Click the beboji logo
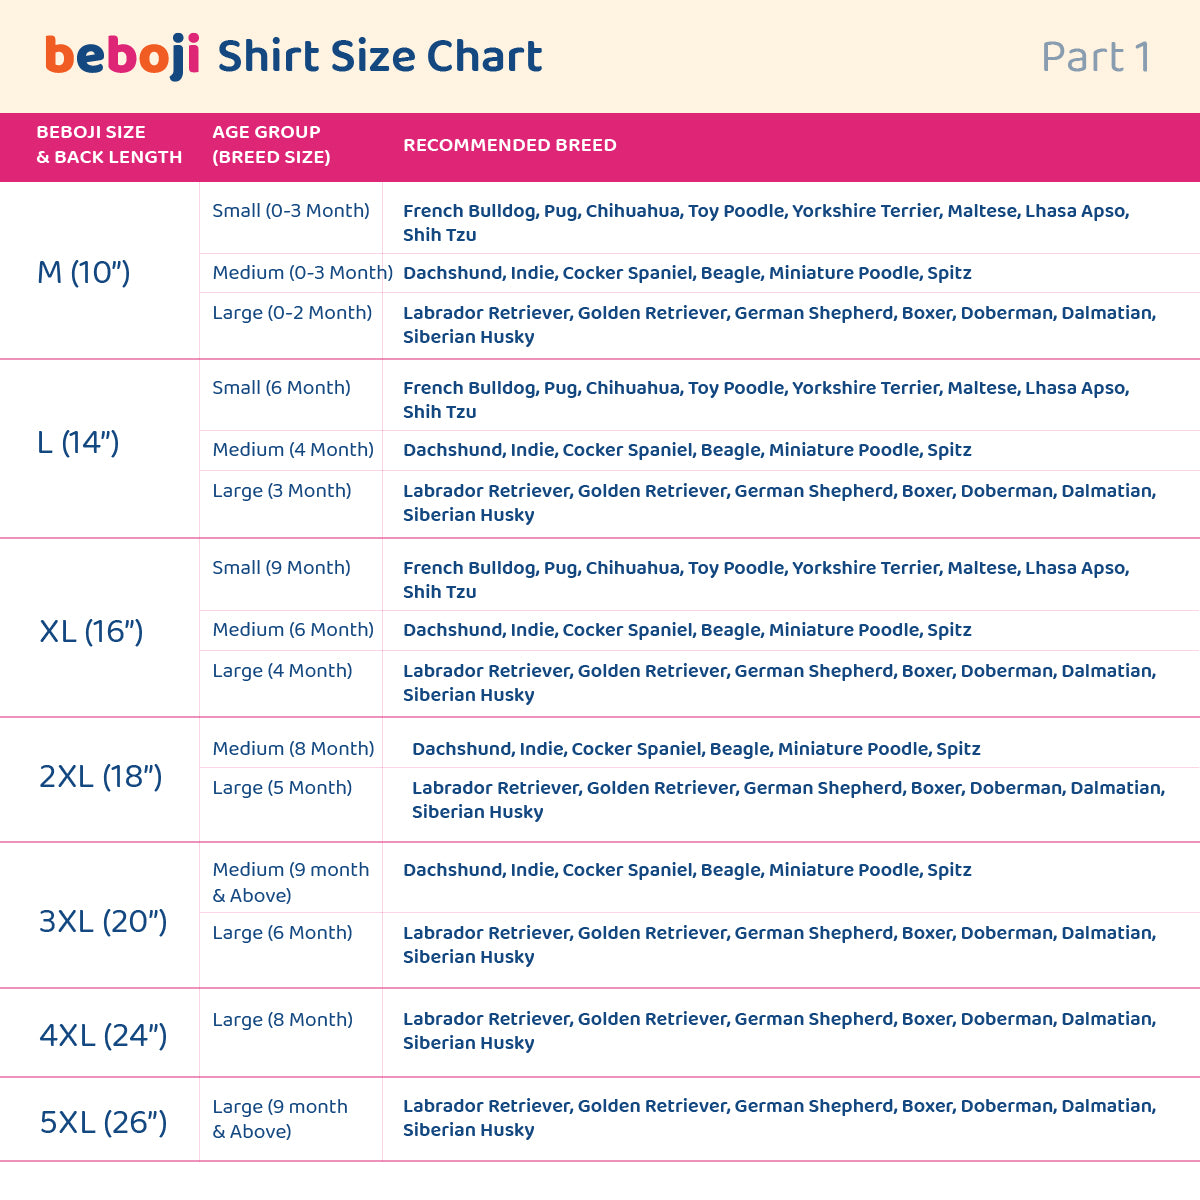This screenshot has height=1200, width=1200. click(122, 56)
